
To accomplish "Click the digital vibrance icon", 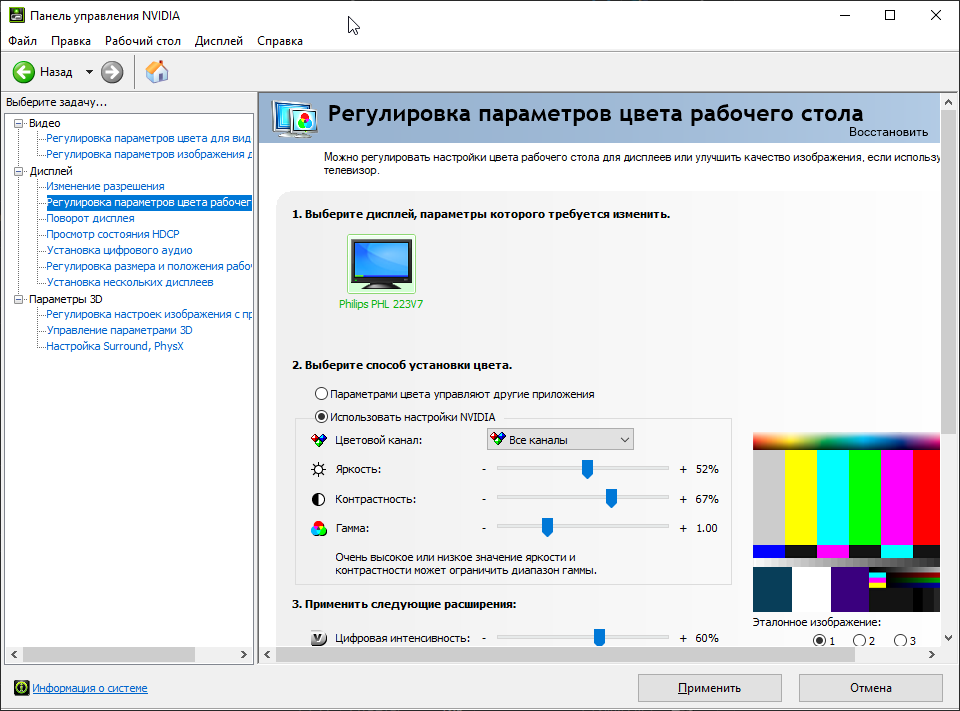I will coord(318,638).
